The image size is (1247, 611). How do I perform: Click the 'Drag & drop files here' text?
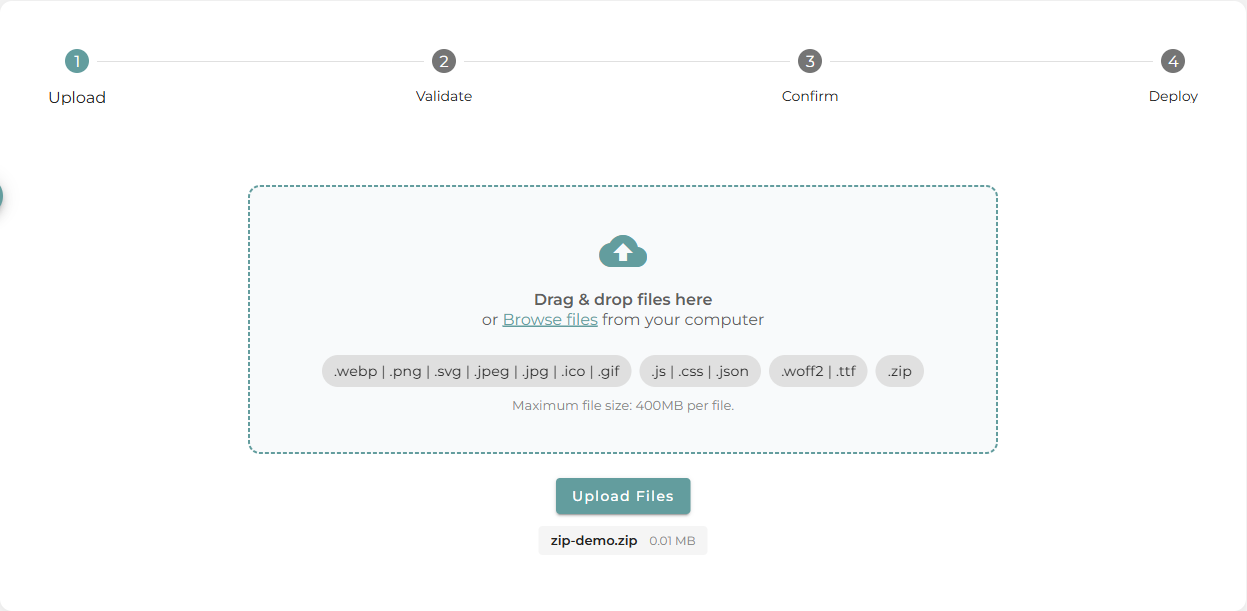[623, 299]
